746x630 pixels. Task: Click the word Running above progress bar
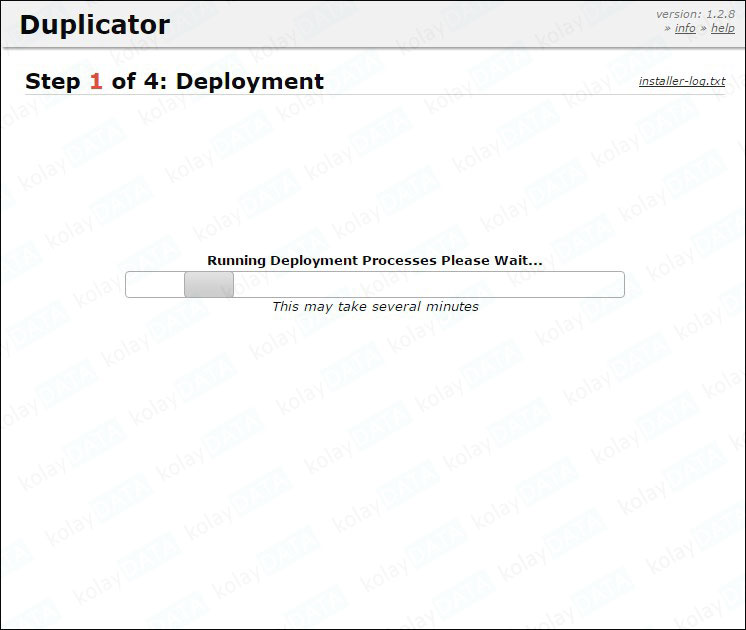point(236,261)
